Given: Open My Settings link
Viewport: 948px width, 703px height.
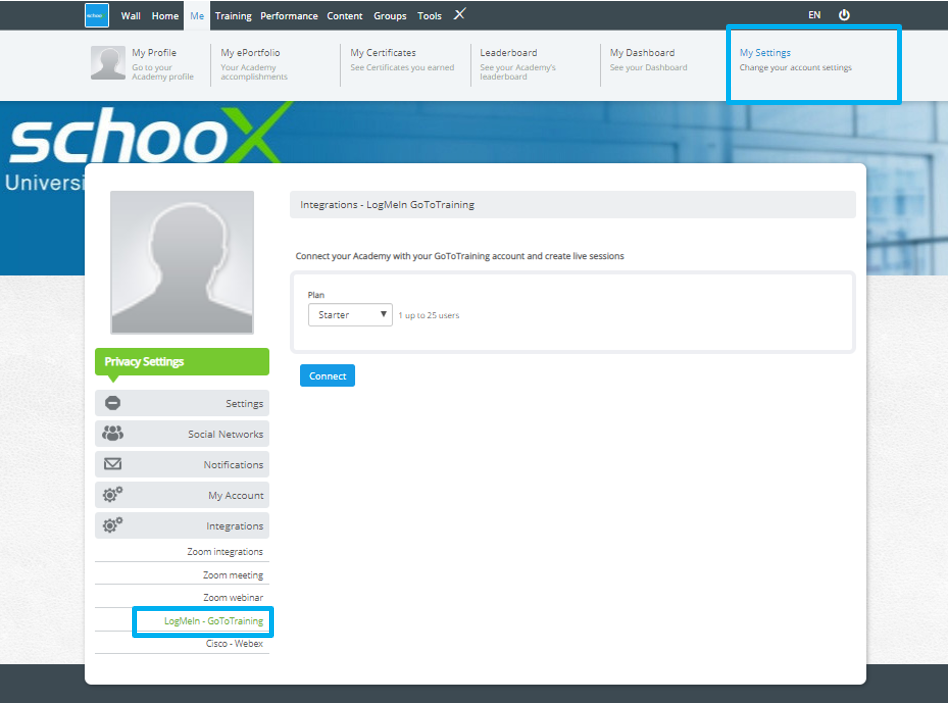Looking at the screenshot, I should (x=765, y=53).
